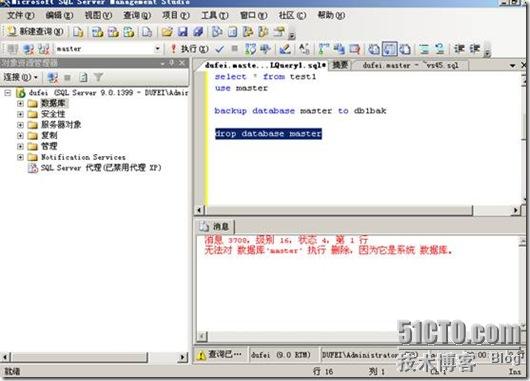Switch to Results to File
Screen dimensions: 530x381
pyautogui.click(x=405, y=49)
